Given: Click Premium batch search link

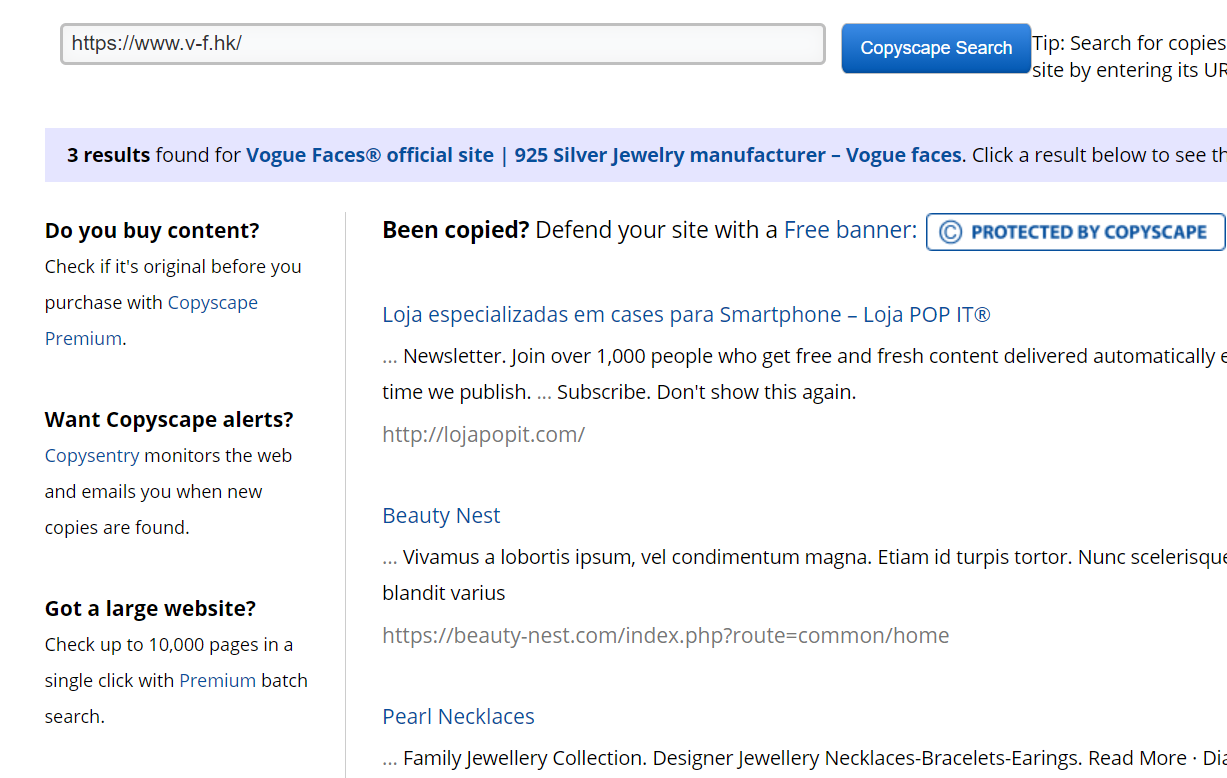Looking at the screenshot, I should tap(217, 681).
